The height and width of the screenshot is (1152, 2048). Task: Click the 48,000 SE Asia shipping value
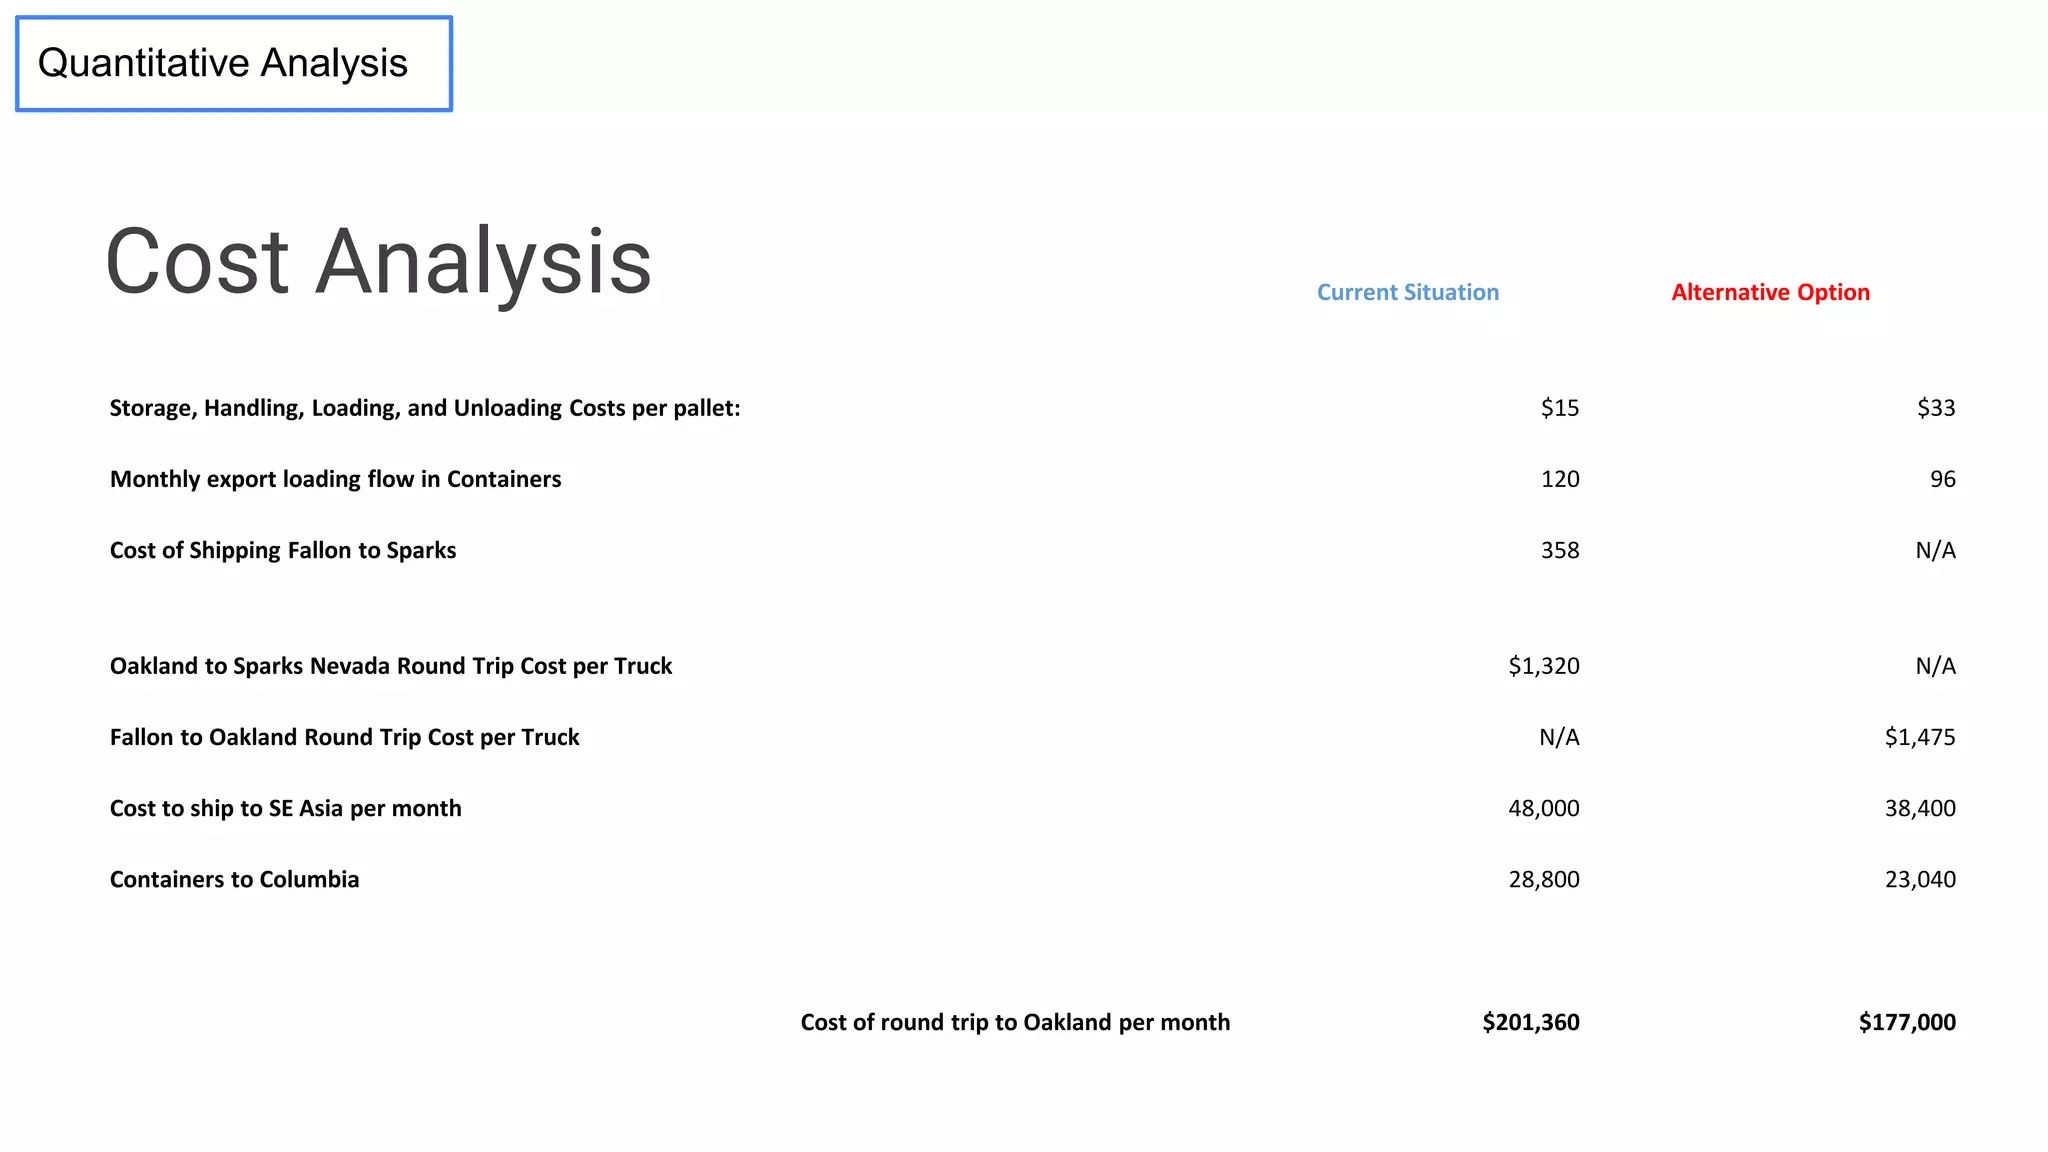(x=1543, y=808)
